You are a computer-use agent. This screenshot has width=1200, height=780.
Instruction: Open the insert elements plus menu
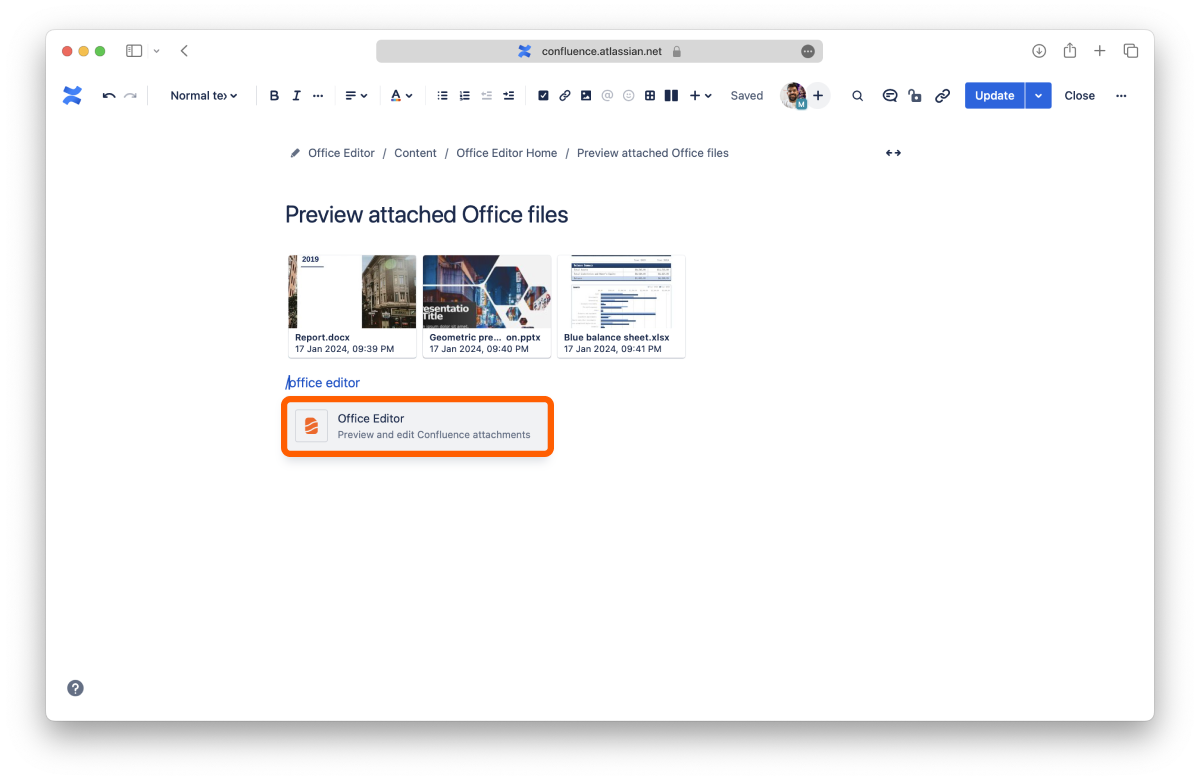pyautogui.click(x=701, y=96)
